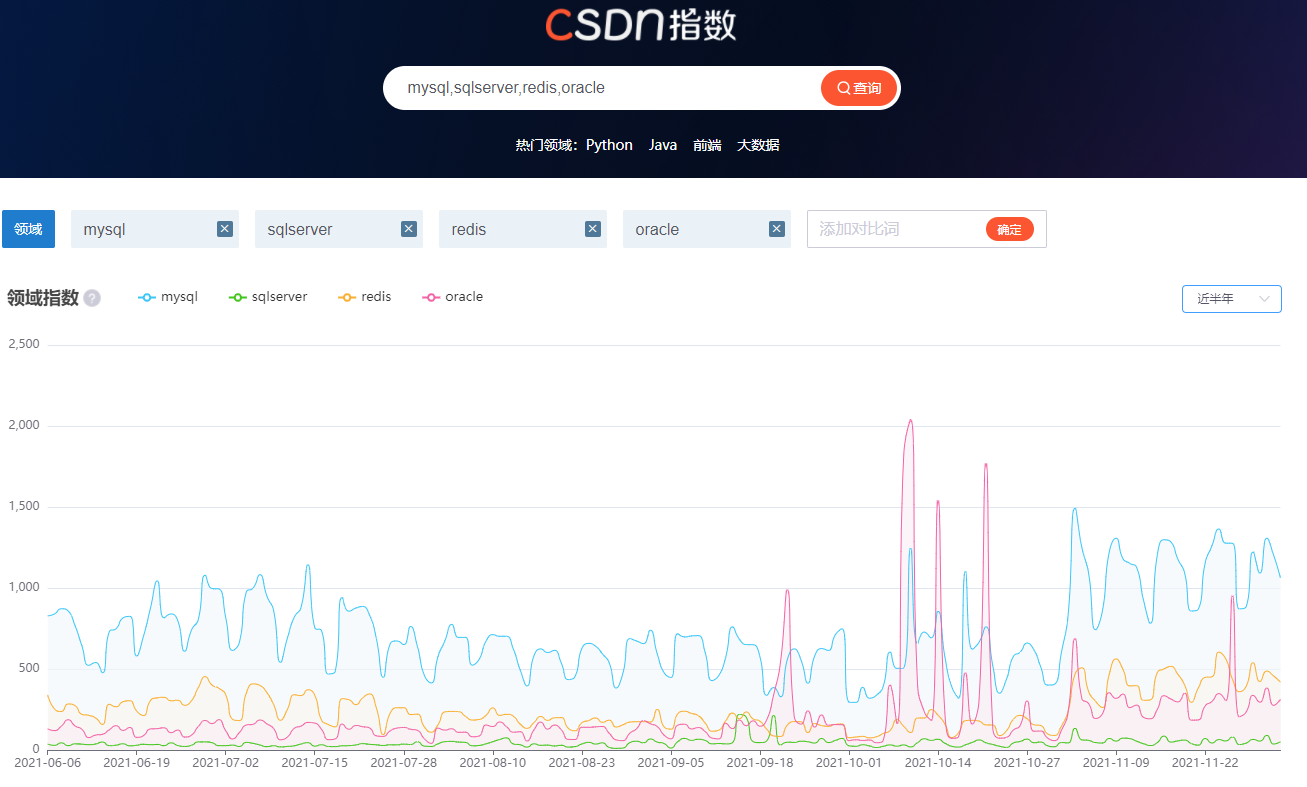Click the 1,500 y-axis label
This screenshot has height=787, width=1307.
tap(24, 506)
